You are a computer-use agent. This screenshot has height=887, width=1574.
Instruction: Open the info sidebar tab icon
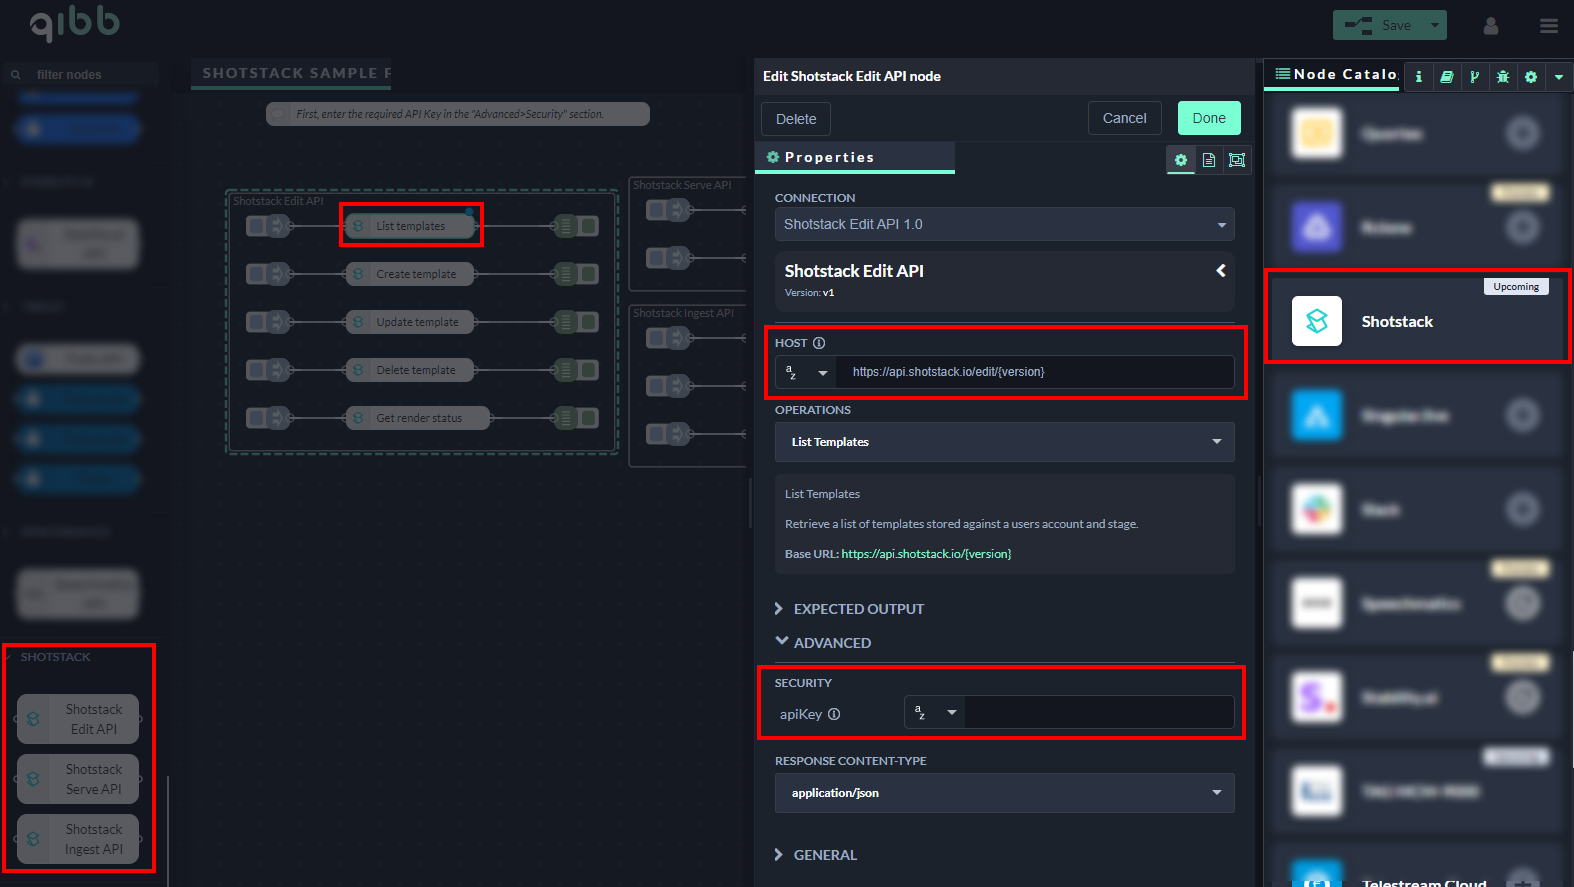pyautogui.click(x=1418, y=77)
